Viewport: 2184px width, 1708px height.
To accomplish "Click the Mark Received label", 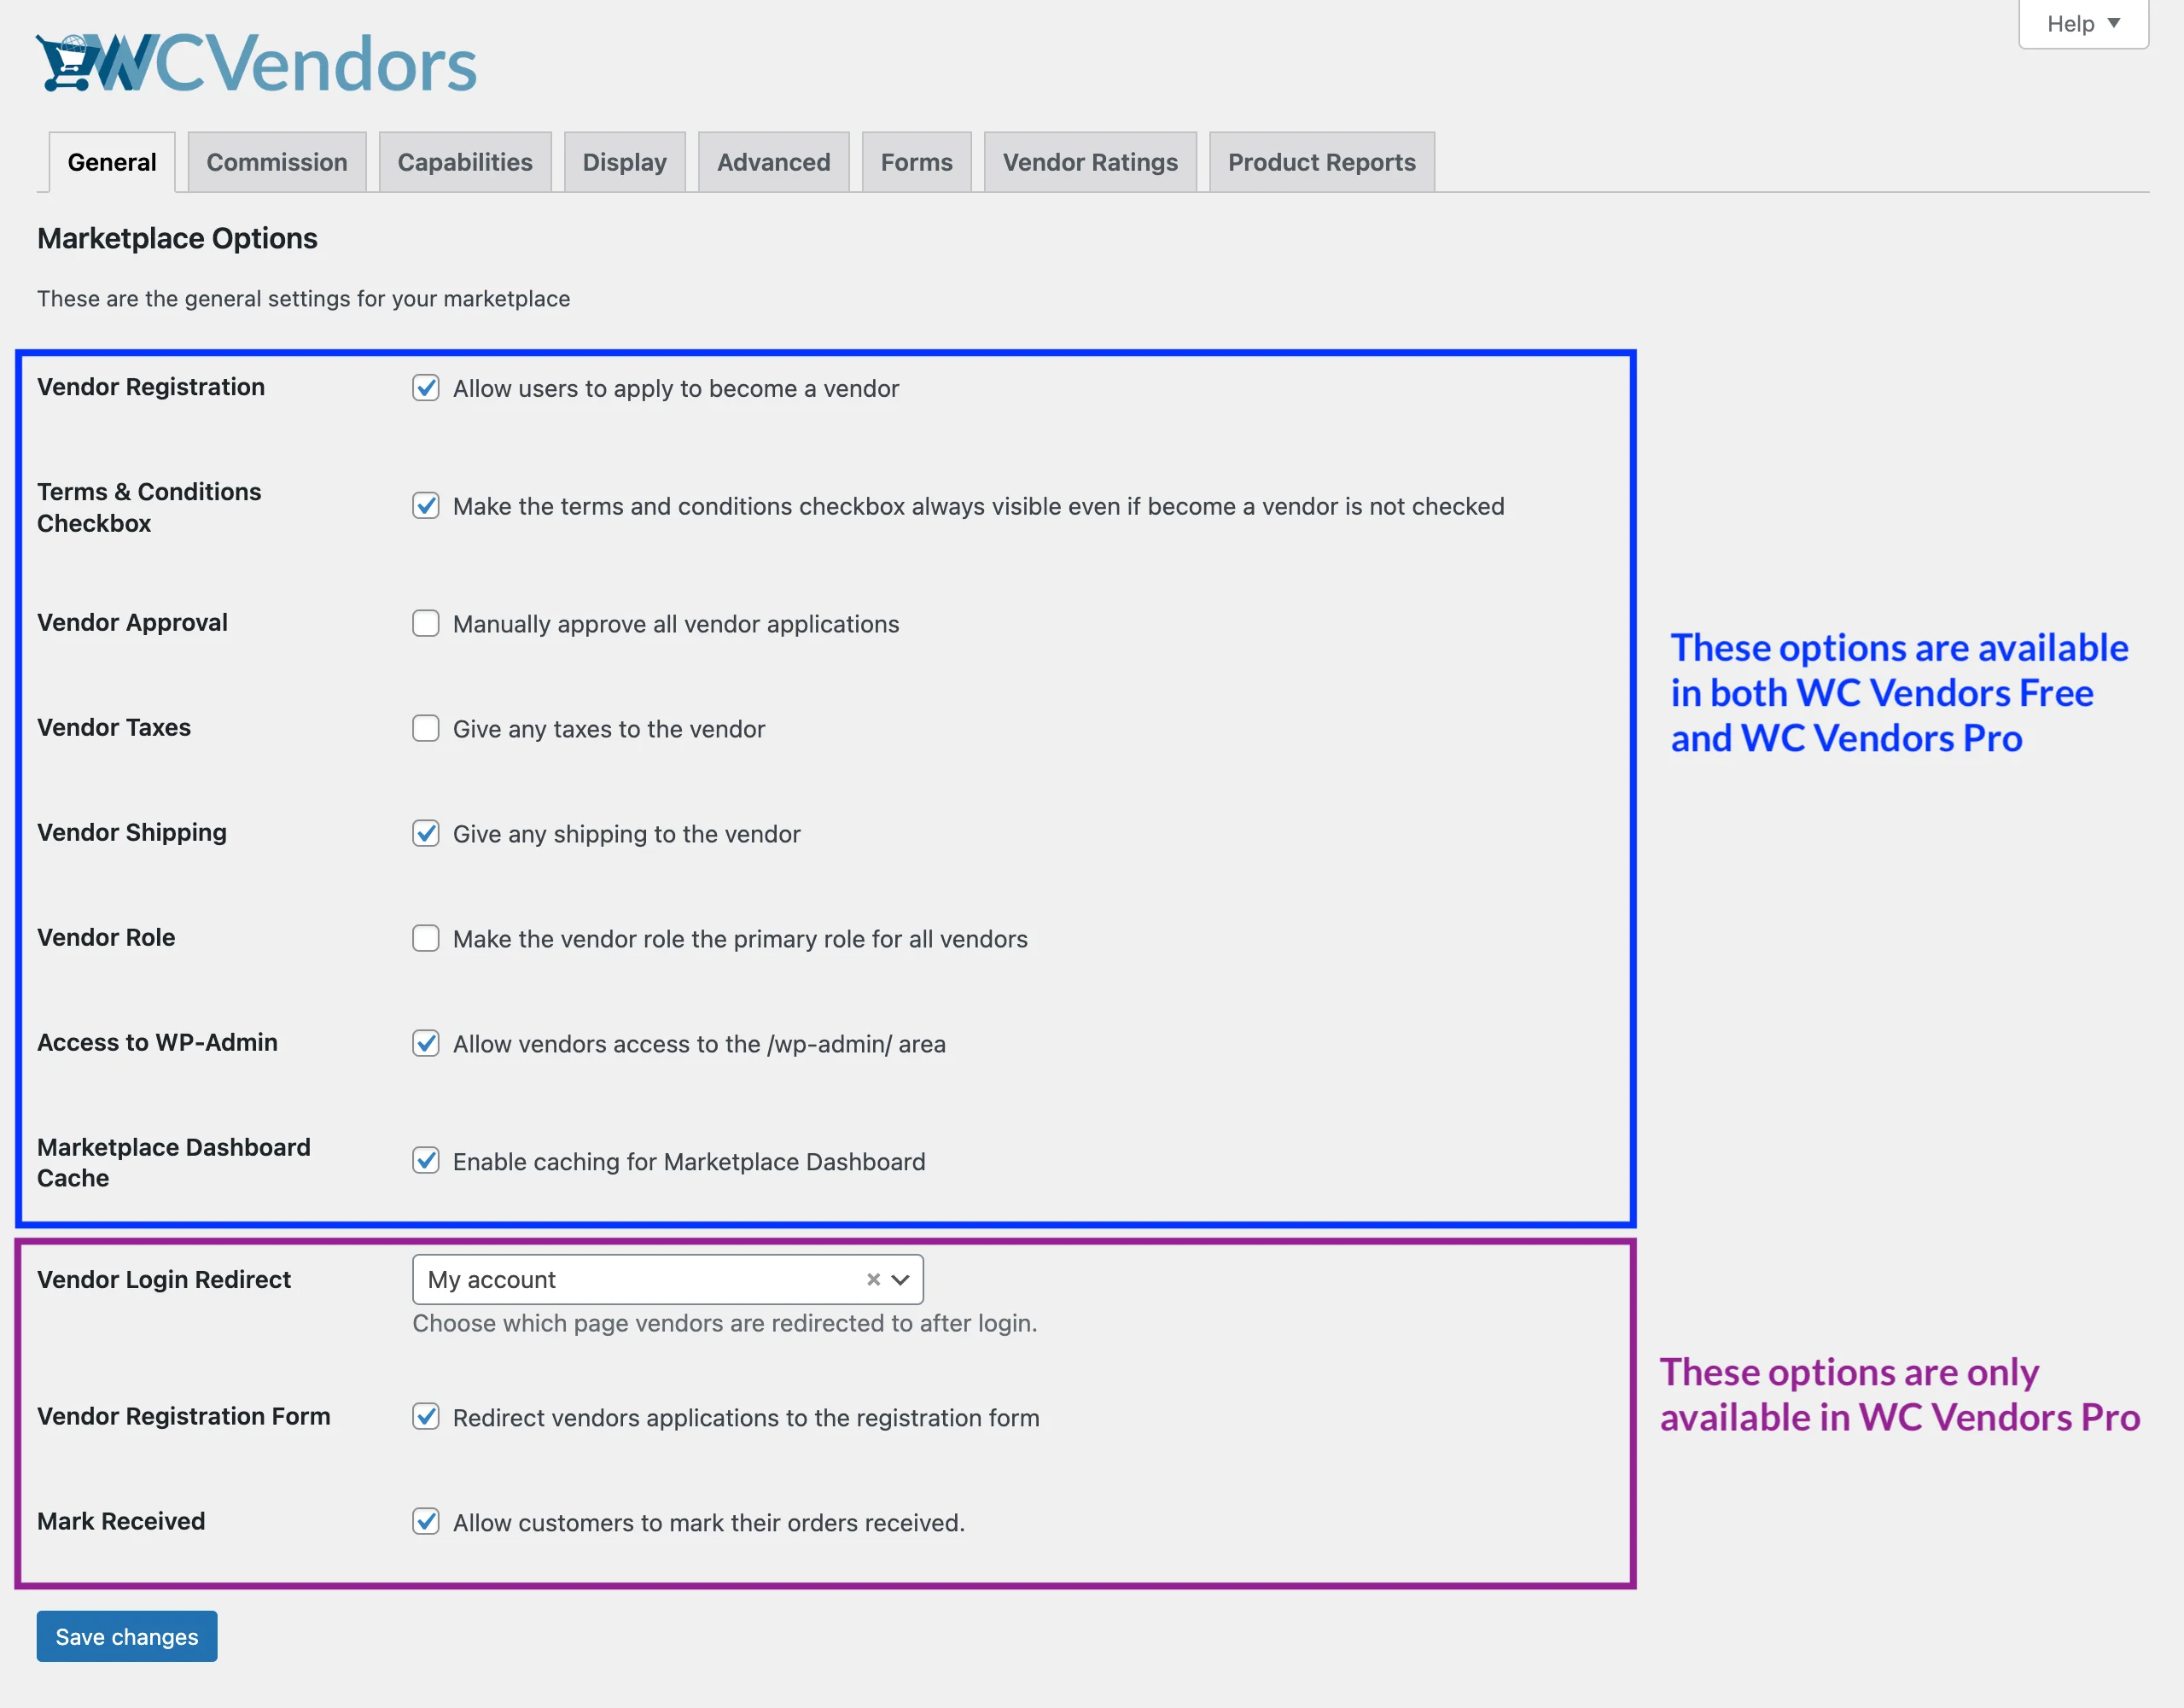I will click(121, 1522).
